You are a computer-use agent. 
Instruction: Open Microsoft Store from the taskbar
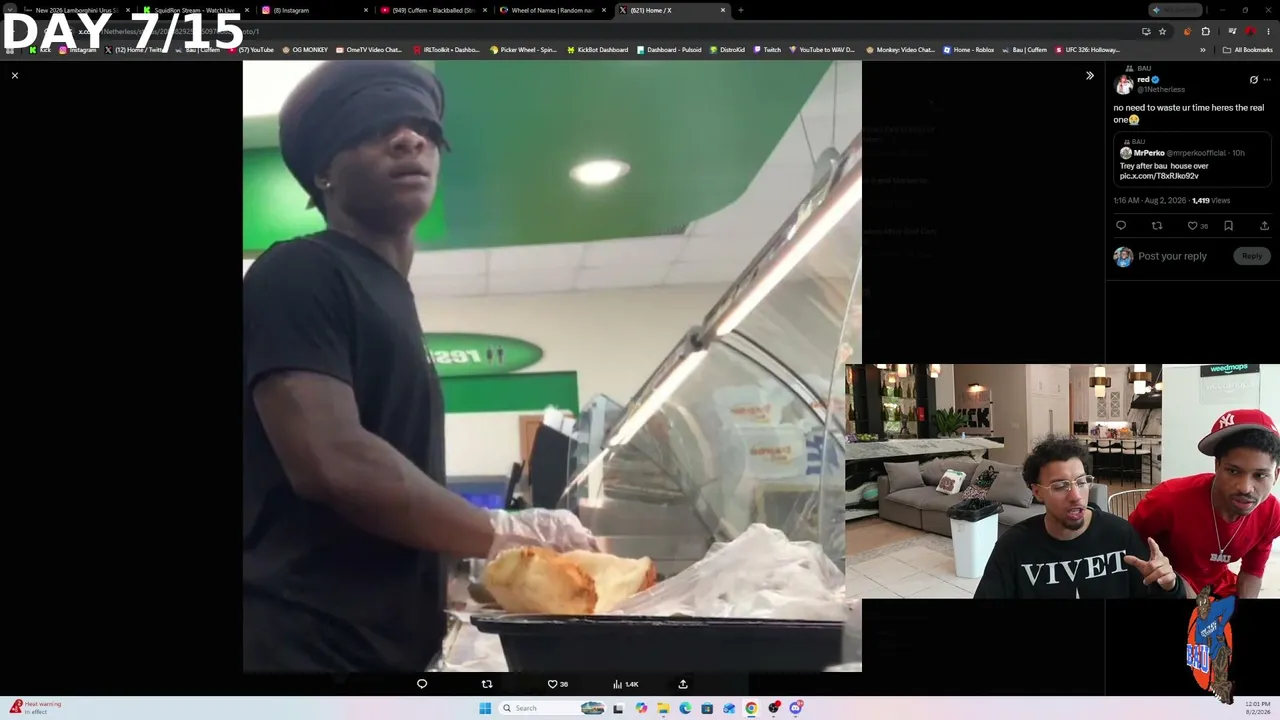coord(707,708)
